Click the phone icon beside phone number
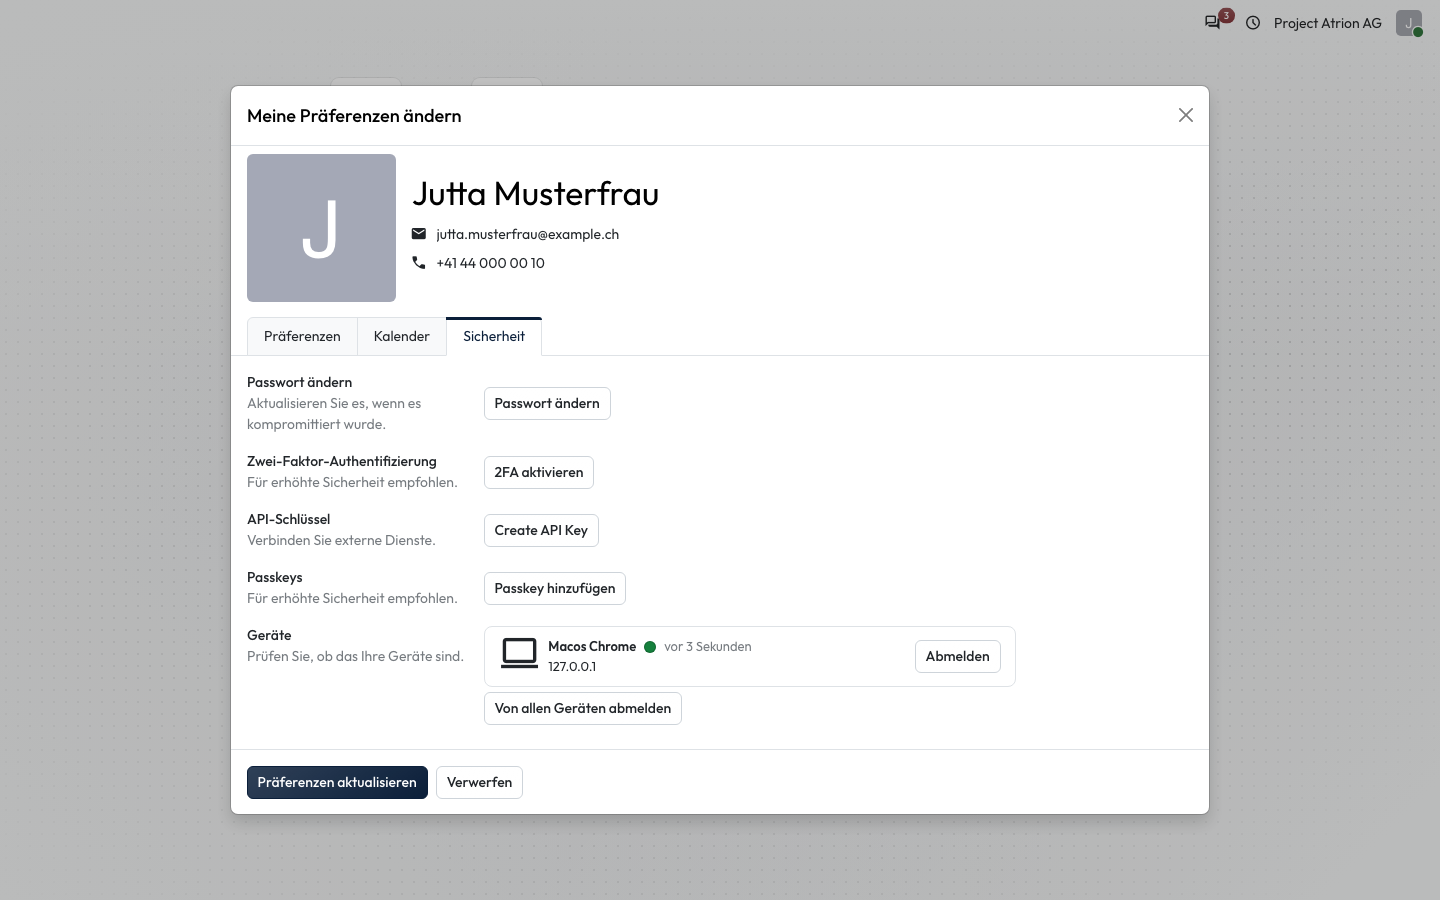Screen dimensions: 1440x900 click(419, 263)
